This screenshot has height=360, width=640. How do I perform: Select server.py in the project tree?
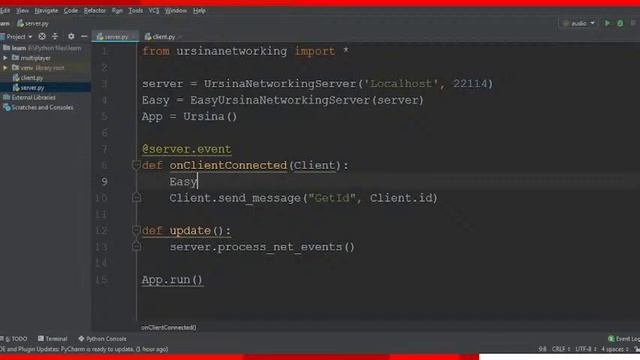point(29,88)
